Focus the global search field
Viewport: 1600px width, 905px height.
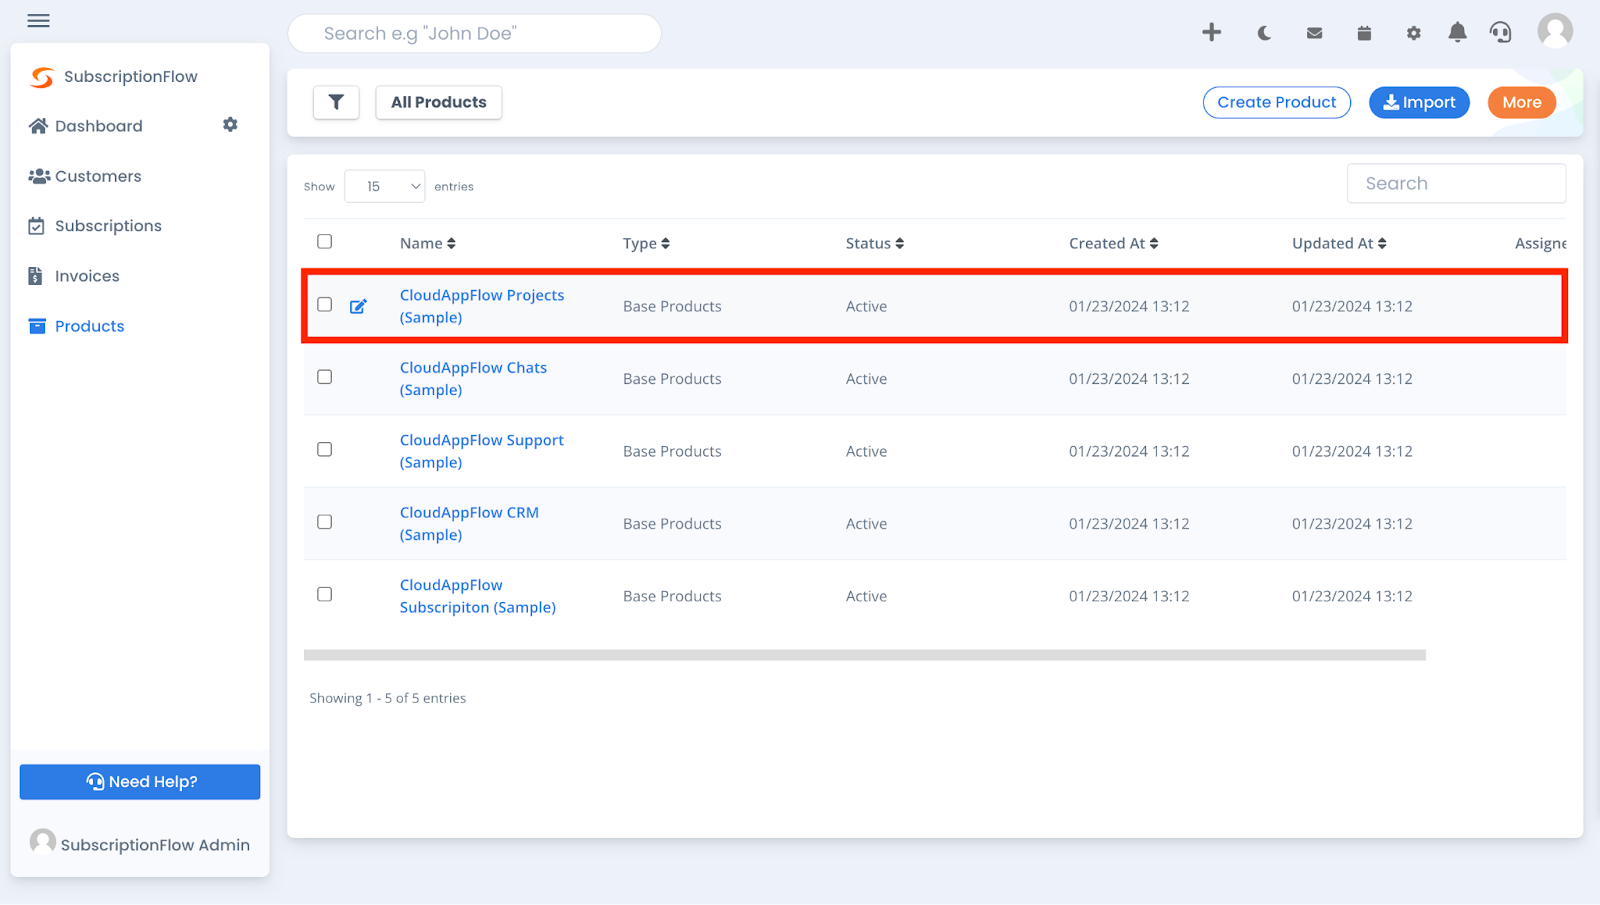point(475,33)
